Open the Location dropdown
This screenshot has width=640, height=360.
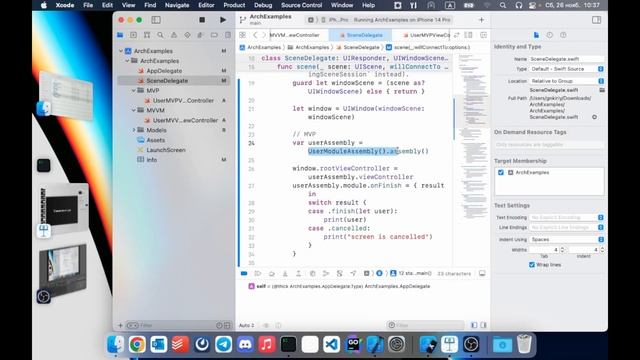click(x=567, y=81)
